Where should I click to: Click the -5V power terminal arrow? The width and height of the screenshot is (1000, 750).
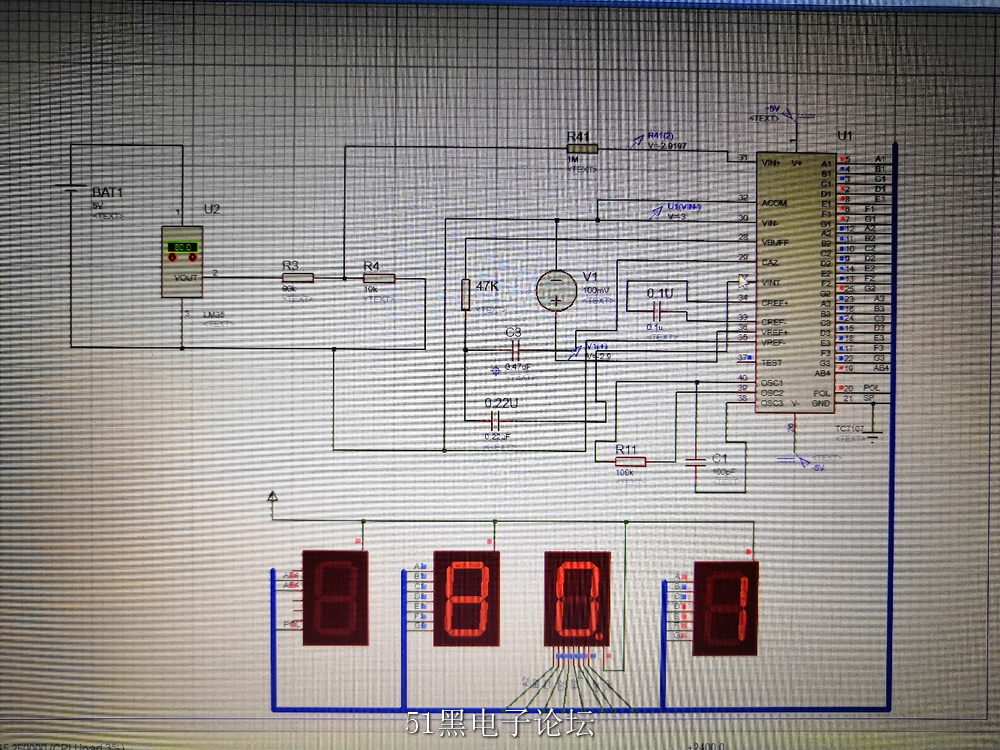tap(802, 461)
